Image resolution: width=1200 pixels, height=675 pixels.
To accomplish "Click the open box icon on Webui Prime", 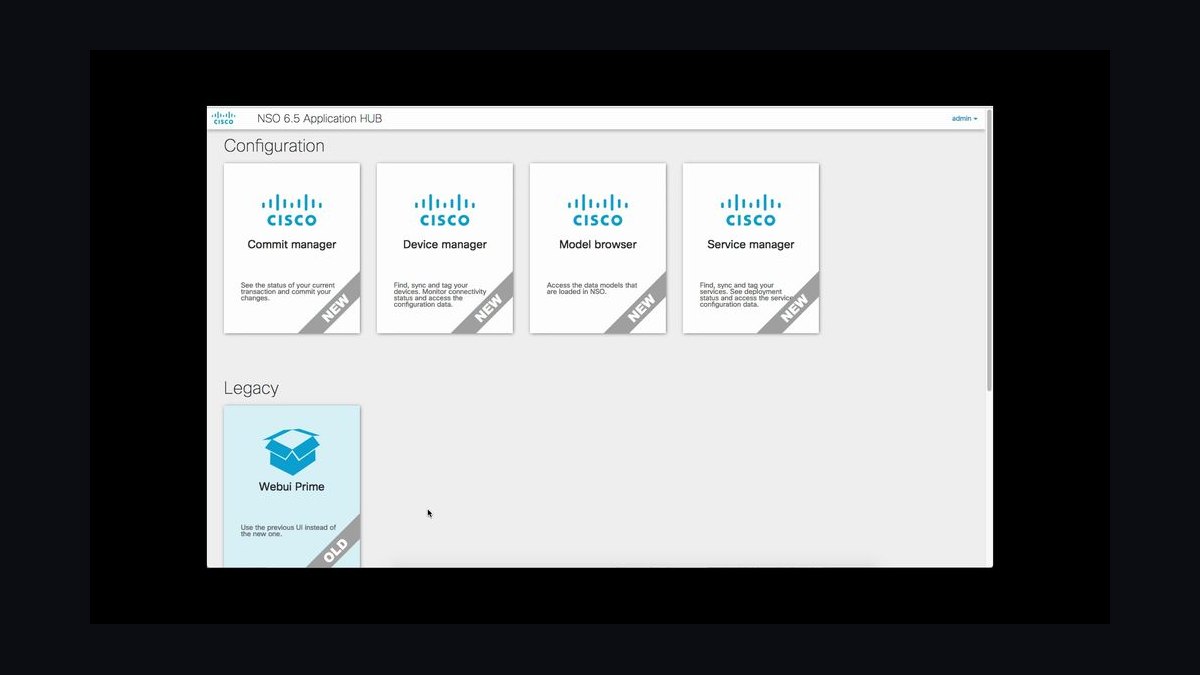I will (292, 452).
